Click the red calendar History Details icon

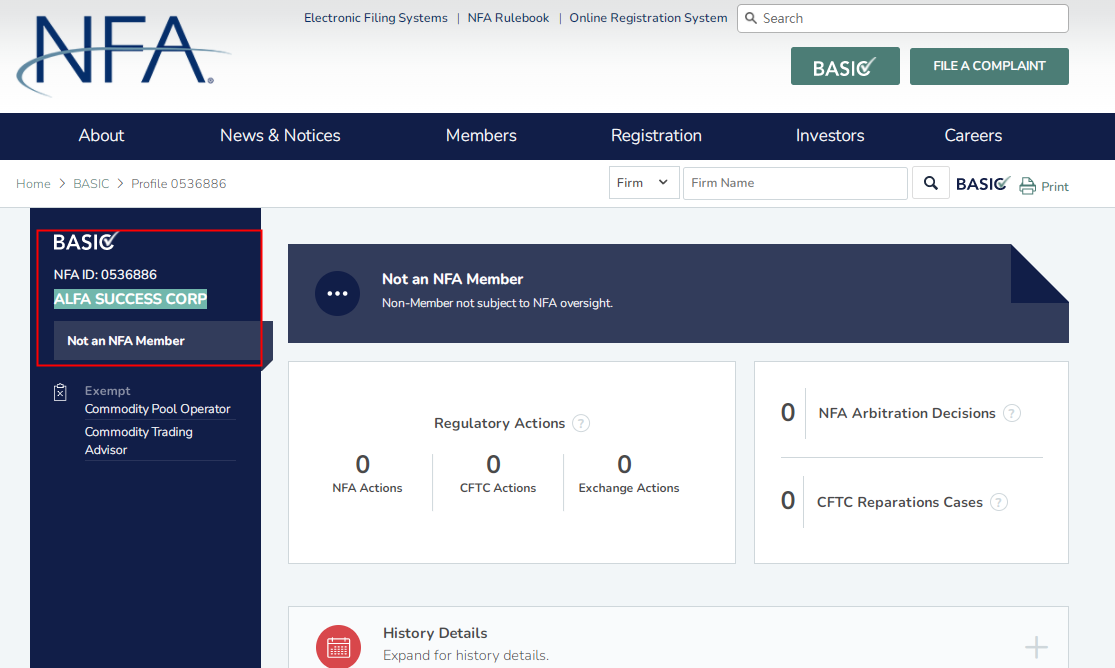click(338, 646)
